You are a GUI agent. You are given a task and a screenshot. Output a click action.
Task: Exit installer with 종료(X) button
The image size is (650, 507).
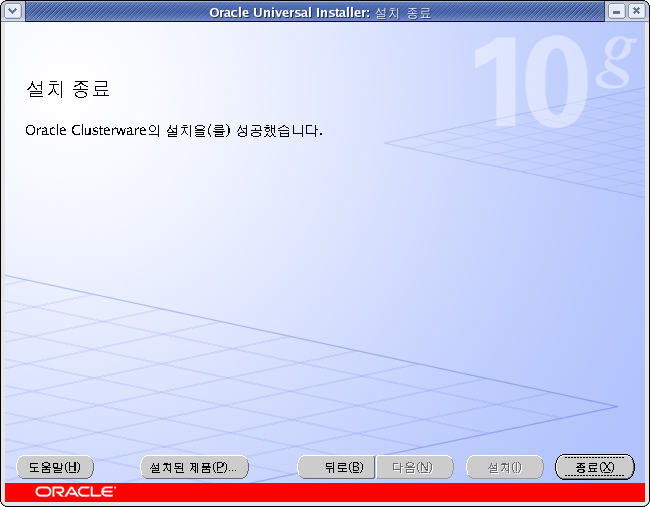coord(595,467)
